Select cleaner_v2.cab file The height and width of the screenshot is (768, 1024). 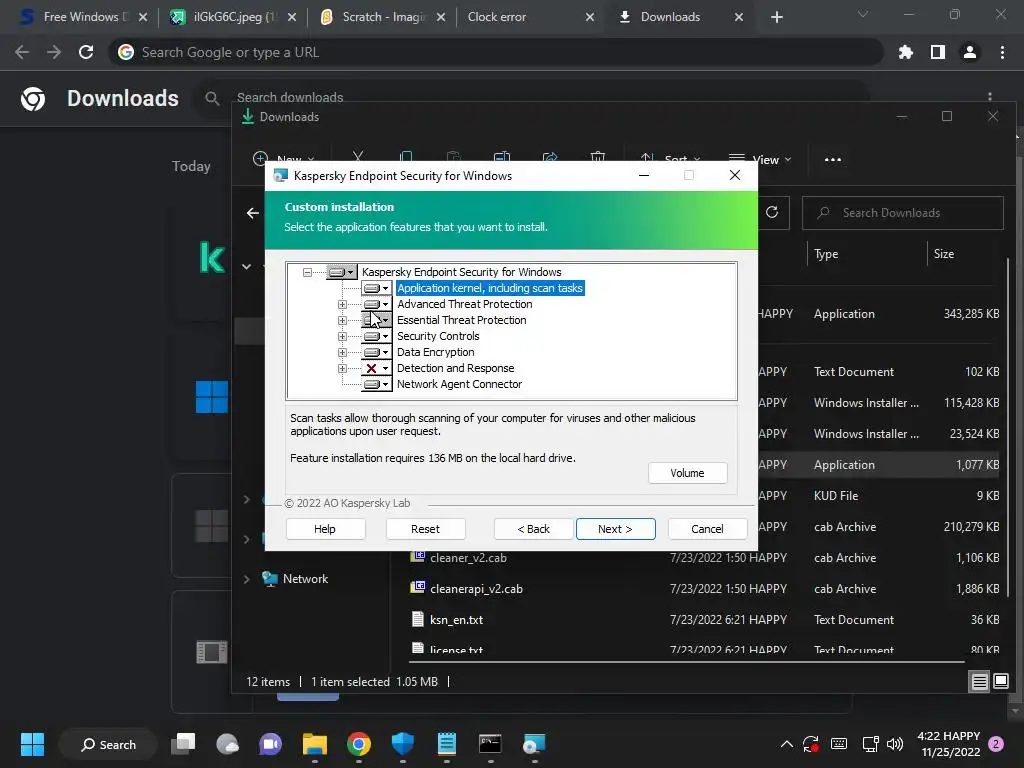[x=468, y=558]
